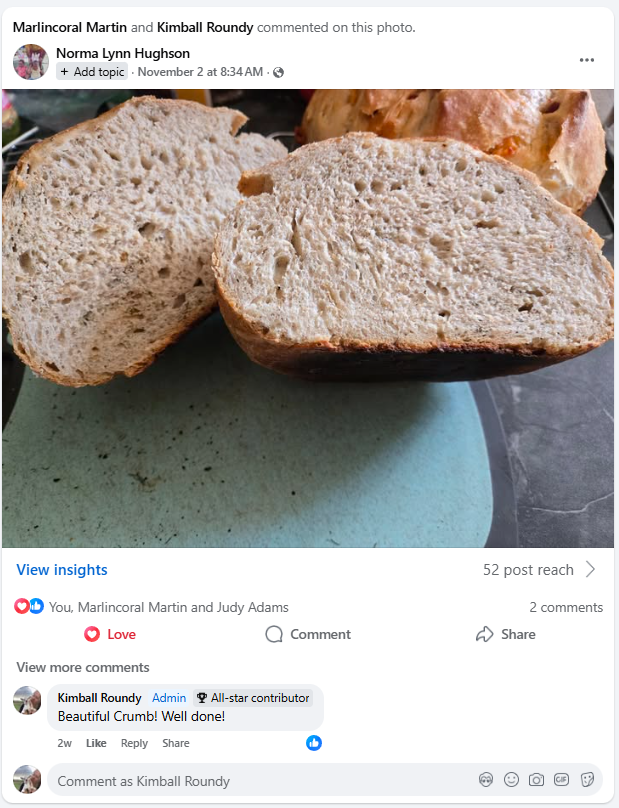This screenshot has width=619, height=808.
Task: Like Kimball Roundy's comment
Action: click(x=96, y=743)
